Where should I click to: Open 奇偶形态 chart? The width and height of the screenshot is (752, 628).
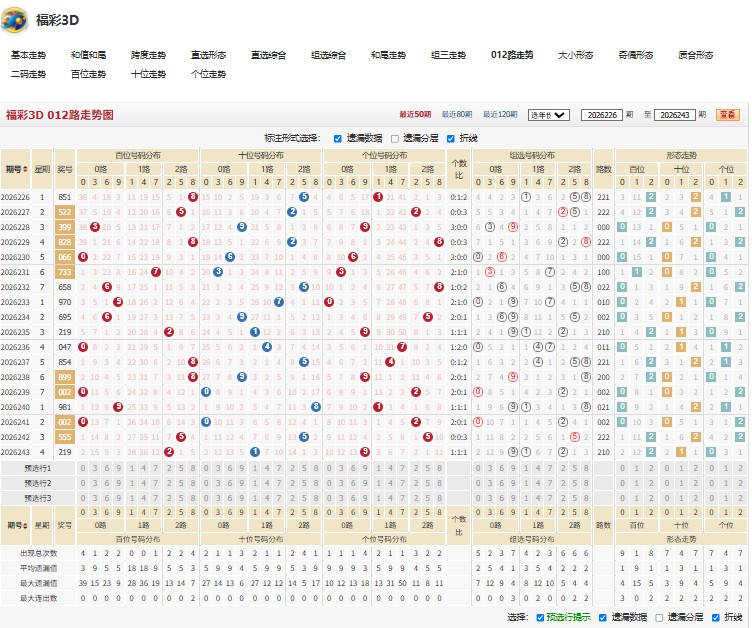click(x=635, y=55)
